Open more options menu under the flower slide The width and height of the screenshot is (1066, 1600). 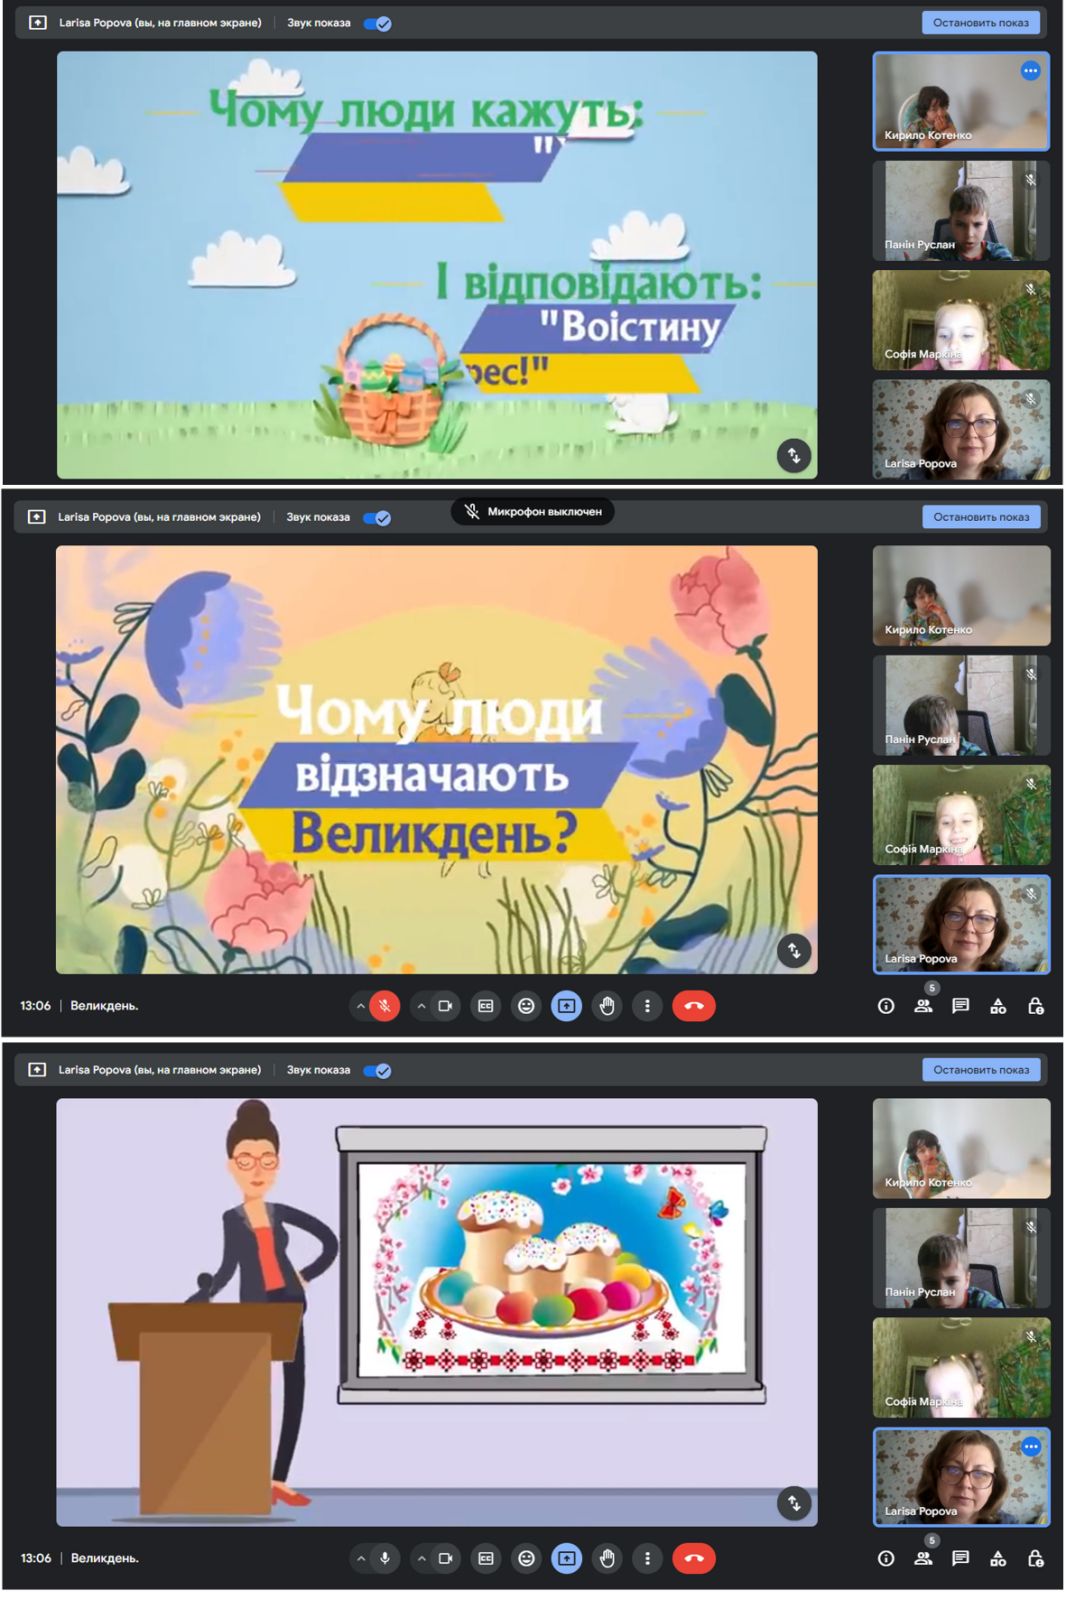point(647,1006)
